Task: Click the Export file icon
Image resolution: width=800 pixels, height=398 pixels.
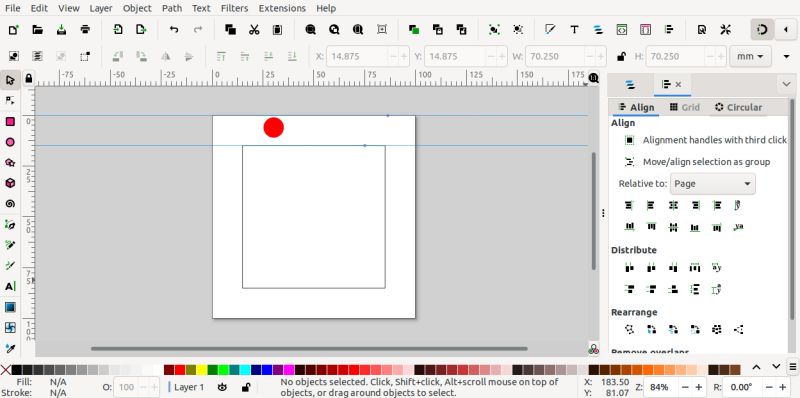Action: 141,30
